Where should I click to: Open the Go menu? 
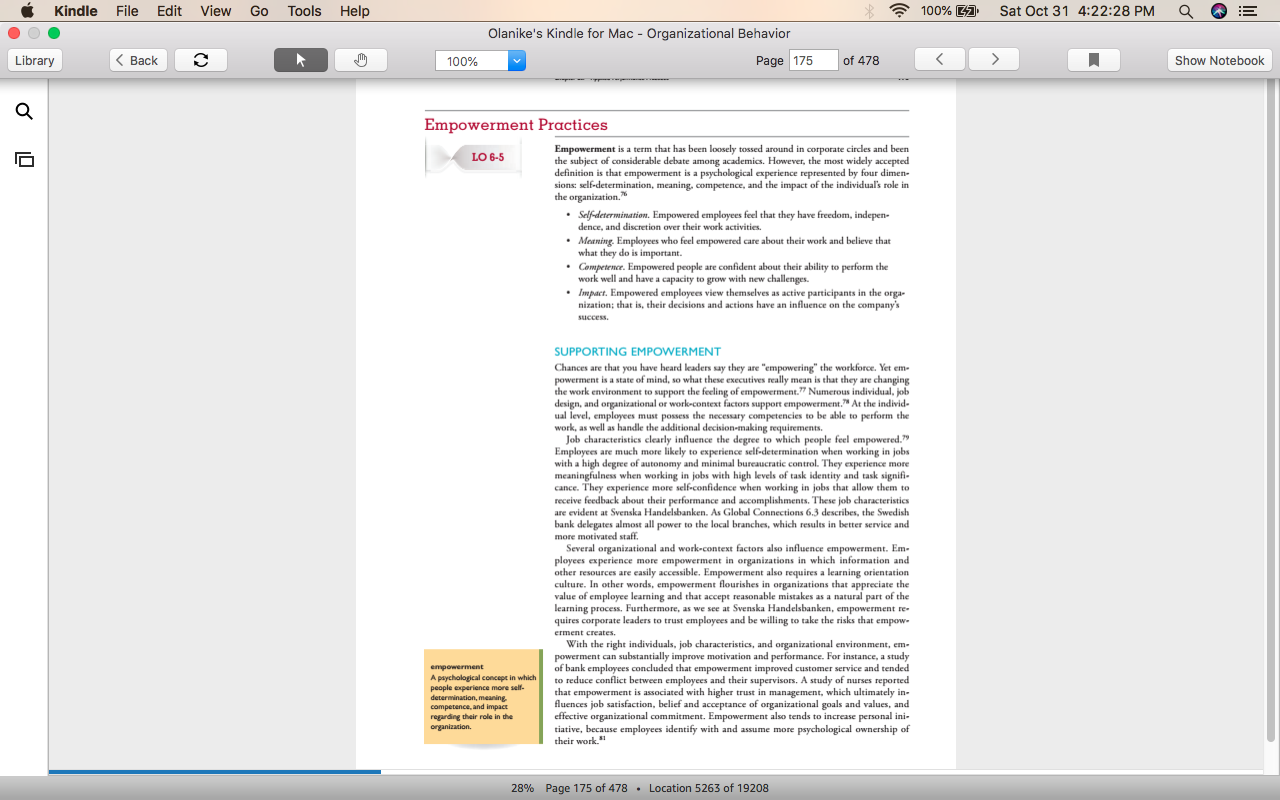click(x=259, y=11)
